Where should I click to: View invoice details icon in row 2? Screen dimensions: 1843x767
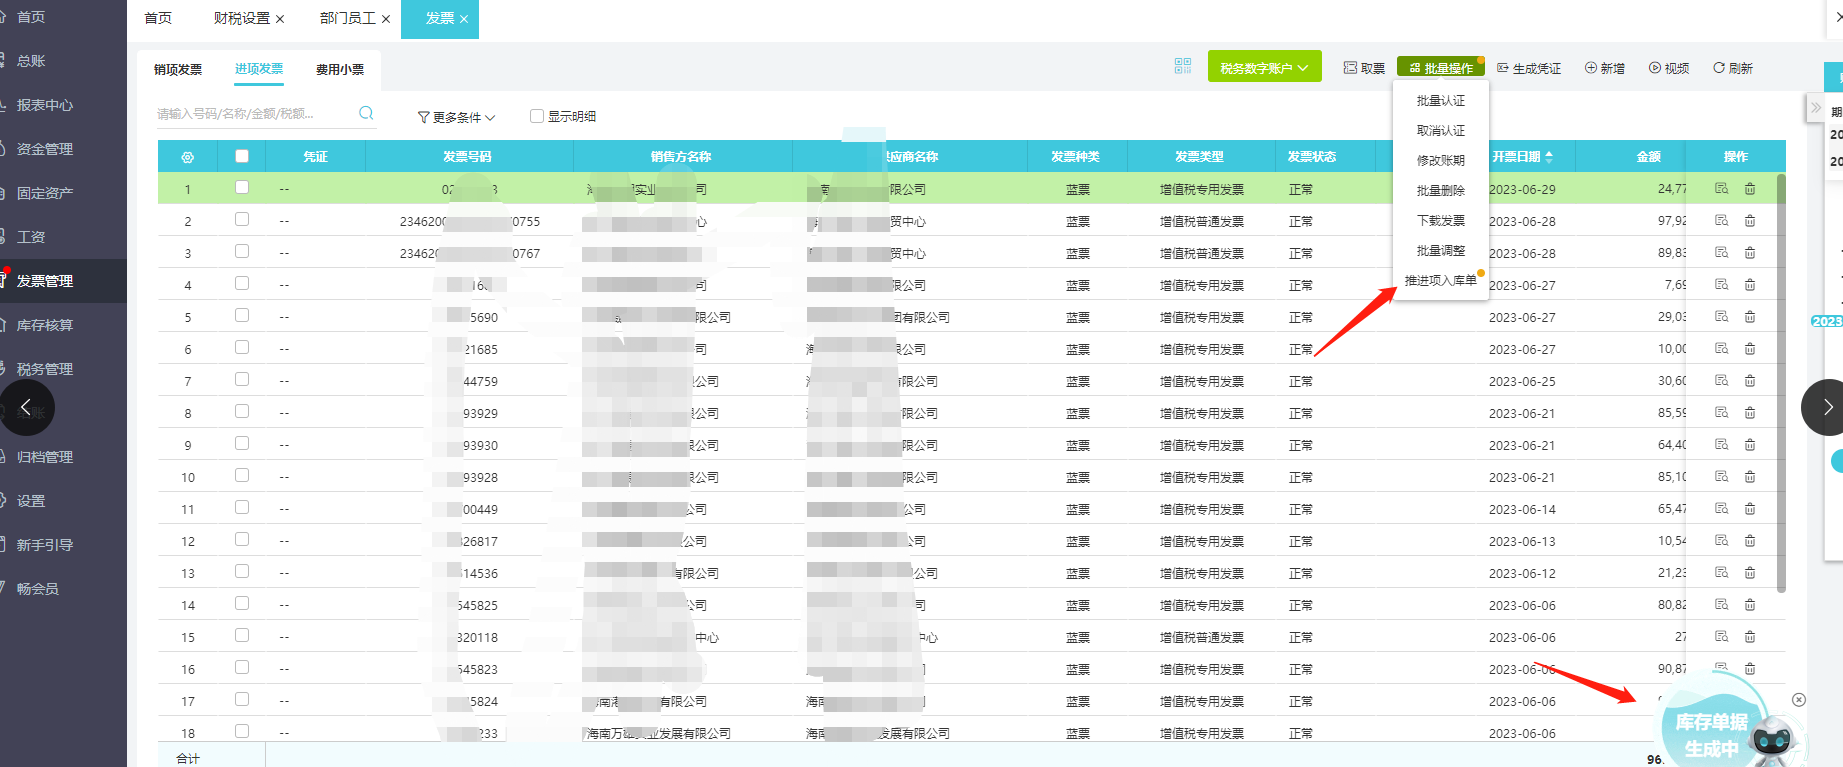tap(1721, 221)
